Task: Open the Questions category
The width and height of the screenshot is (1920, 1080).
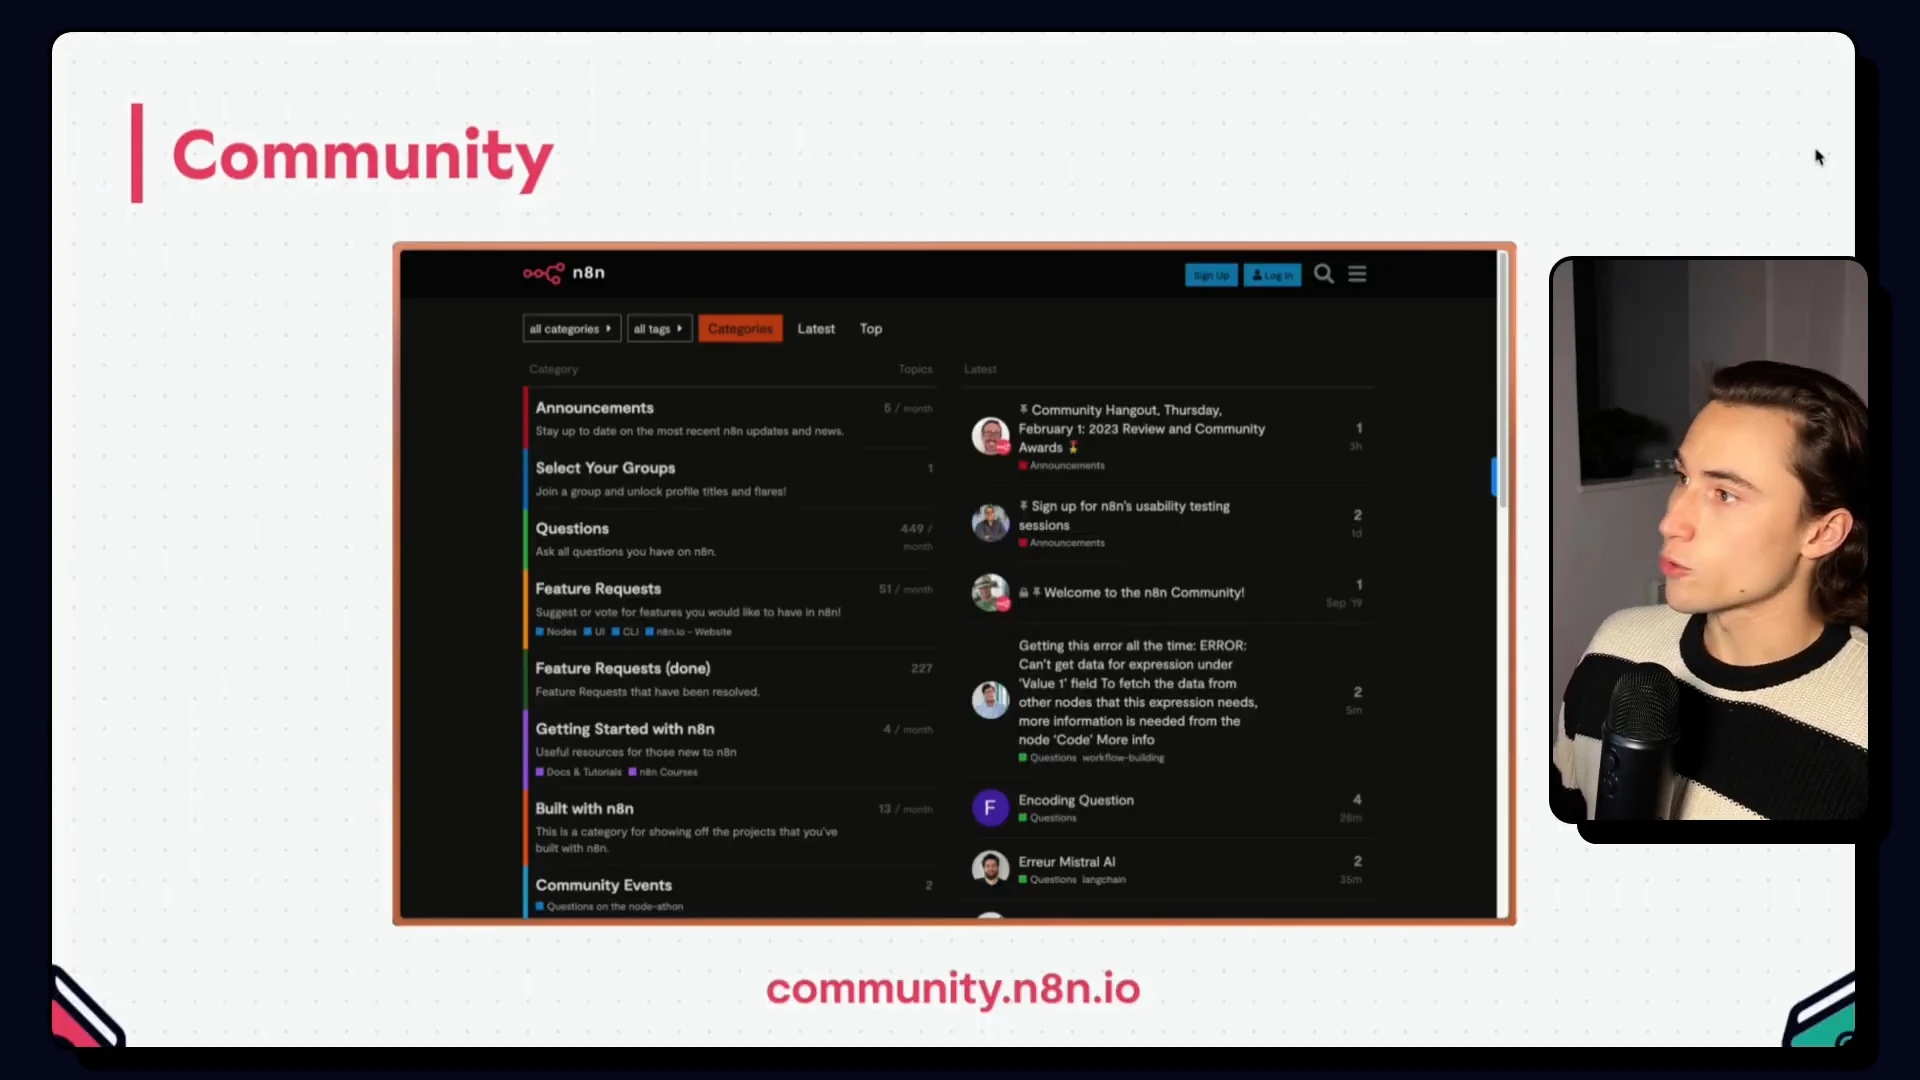Action: click(x=572, y=529)
